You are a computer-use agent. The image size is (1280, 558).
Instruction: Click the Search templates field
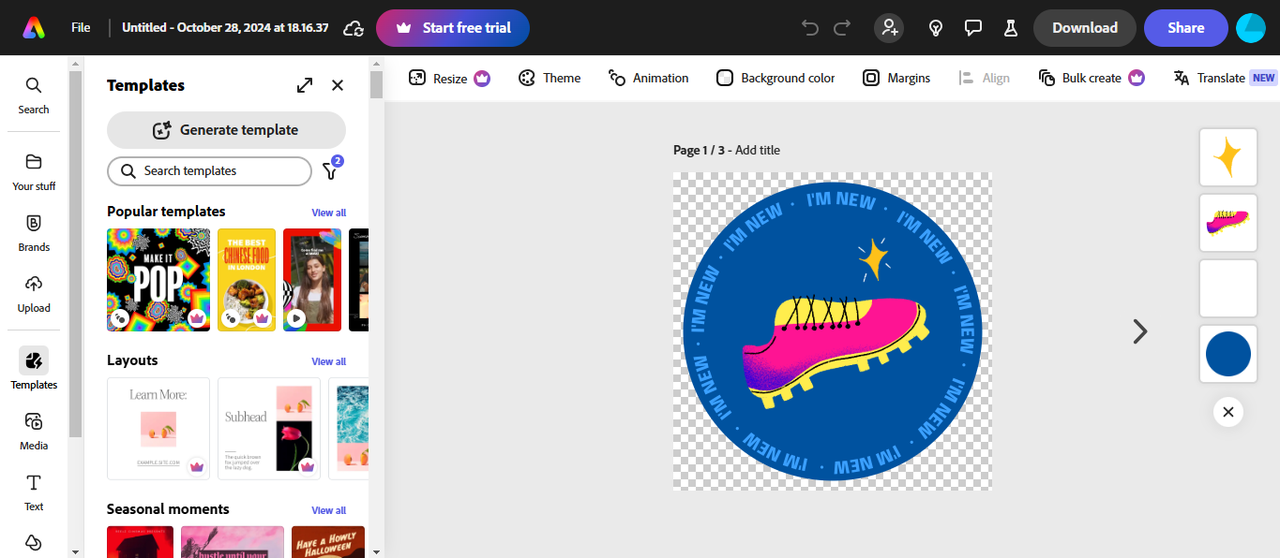point(210,171)
